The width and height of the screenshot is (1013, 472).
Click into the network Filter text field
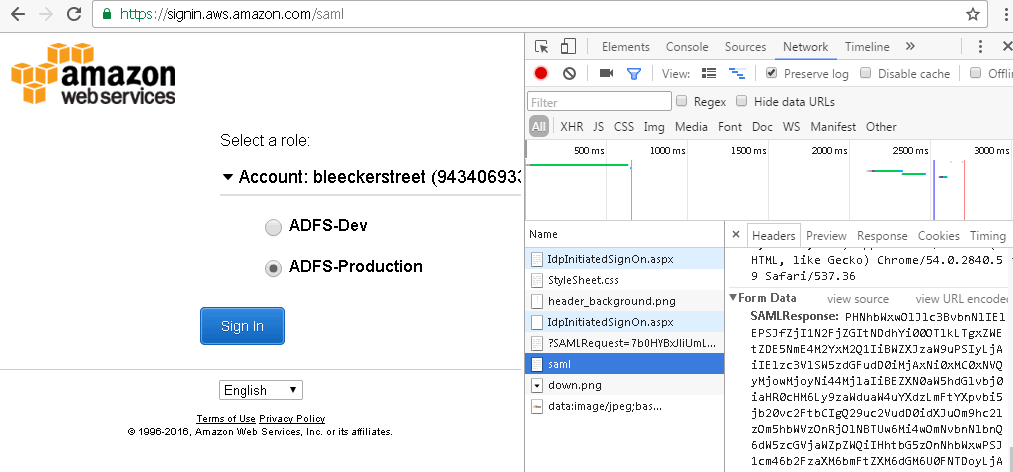(x=600, y=101)
